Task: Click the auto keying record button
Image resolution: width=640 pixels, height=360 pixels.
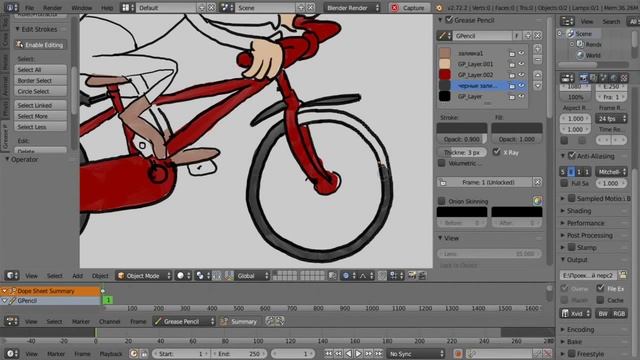Action: click(458, 353)
